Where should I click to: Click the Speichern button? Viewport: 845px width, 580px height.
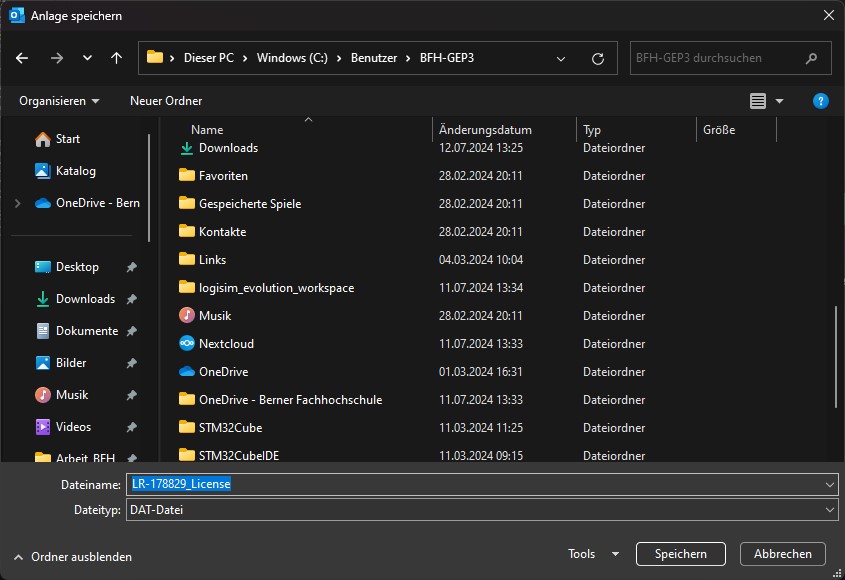[681, 554]
